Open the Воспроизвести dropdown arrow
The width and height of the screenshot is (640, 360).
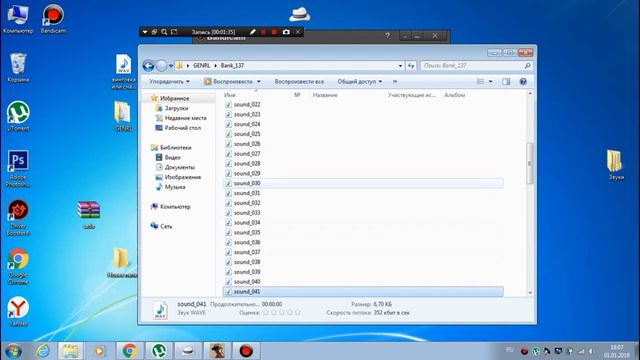[x=258, y=82]
